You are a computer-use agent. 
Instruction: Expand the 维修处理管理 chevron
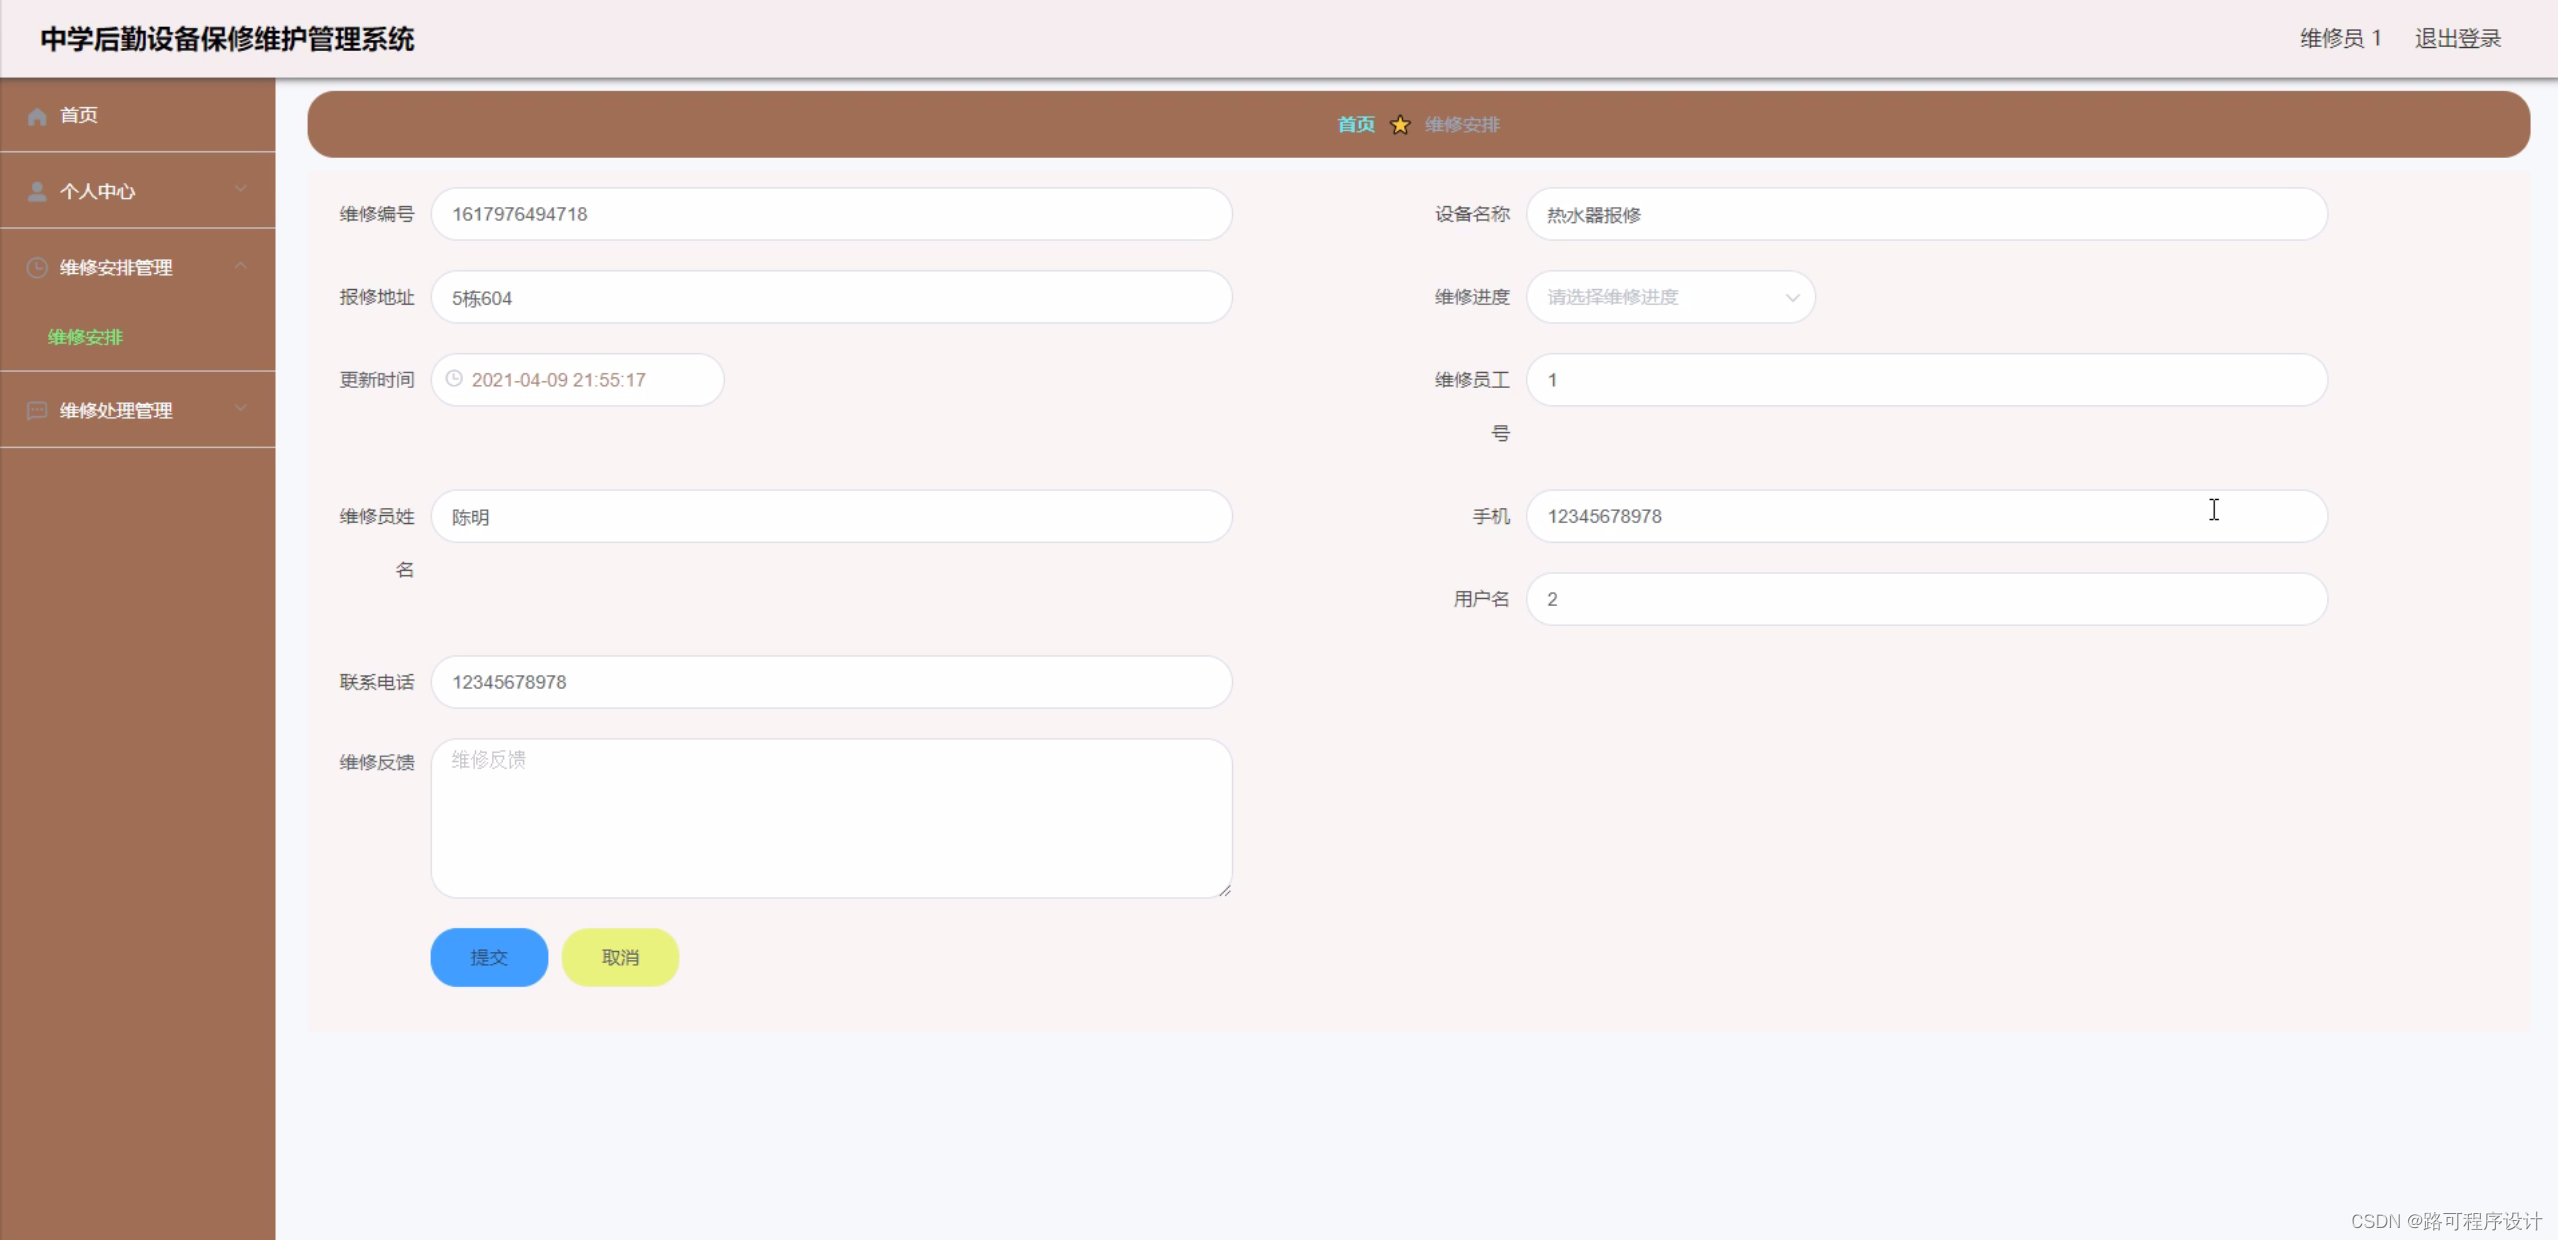pos(240,409)
